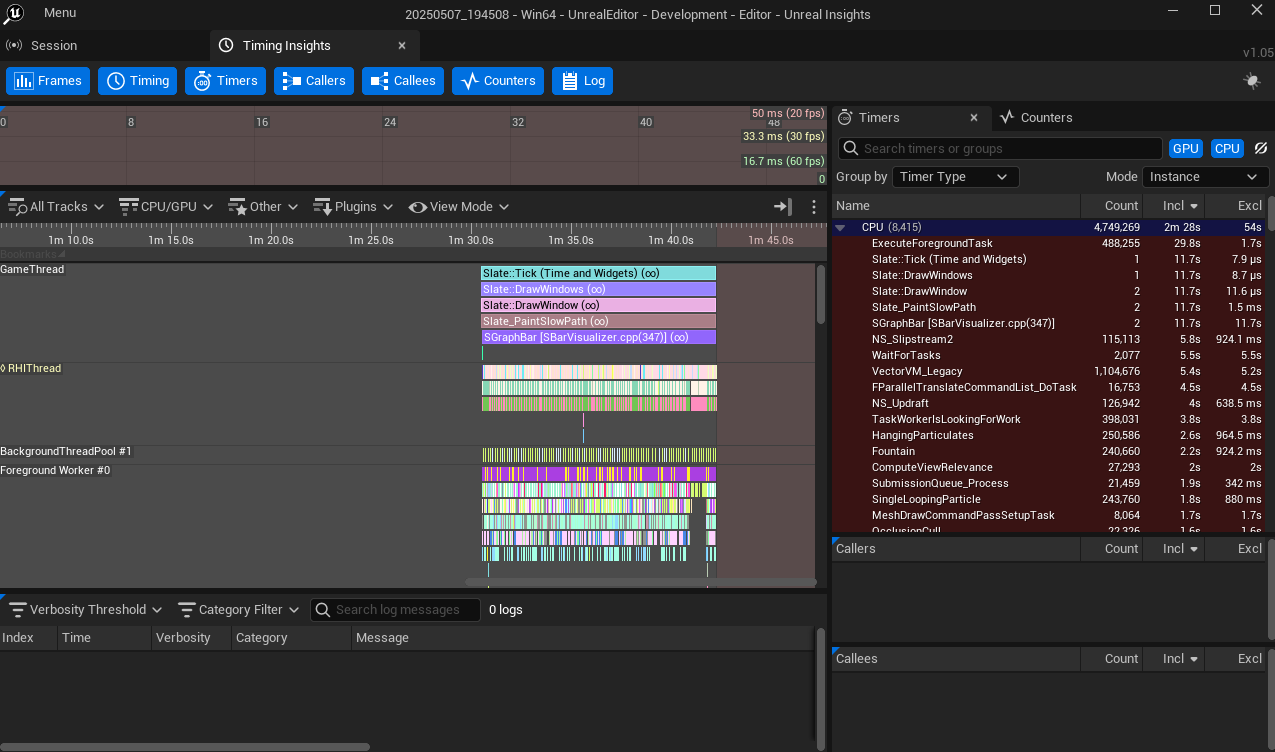
Task: Click the Slate::Tick (Time and Widgets) timing bar
Action: (x=599, y=273)
